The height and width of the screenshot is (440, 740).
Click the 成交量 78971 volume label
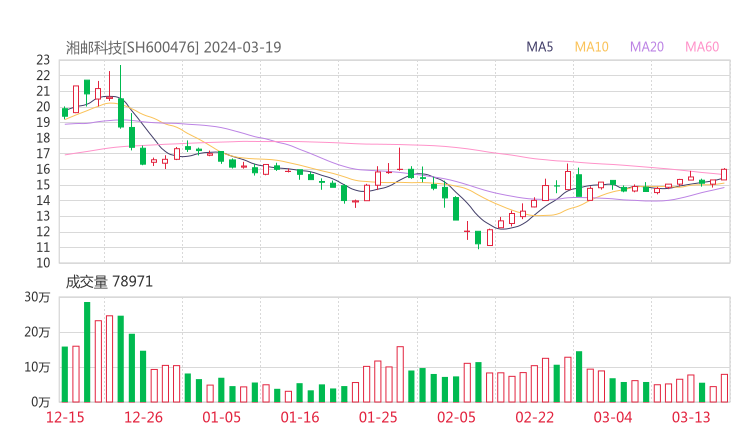tap(109, 282)
